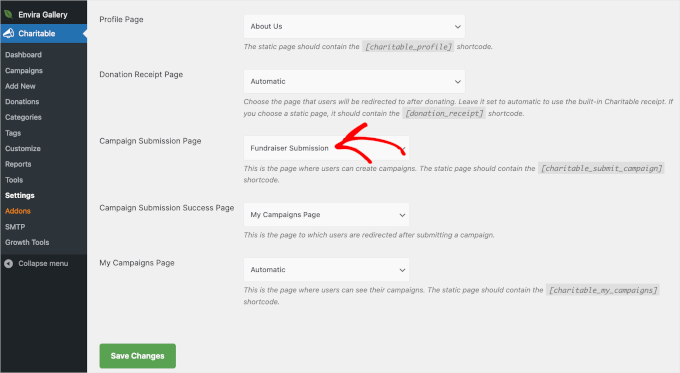Open the Donations page
The width and height of the screenshot is (680, 373).
(22, 101)
